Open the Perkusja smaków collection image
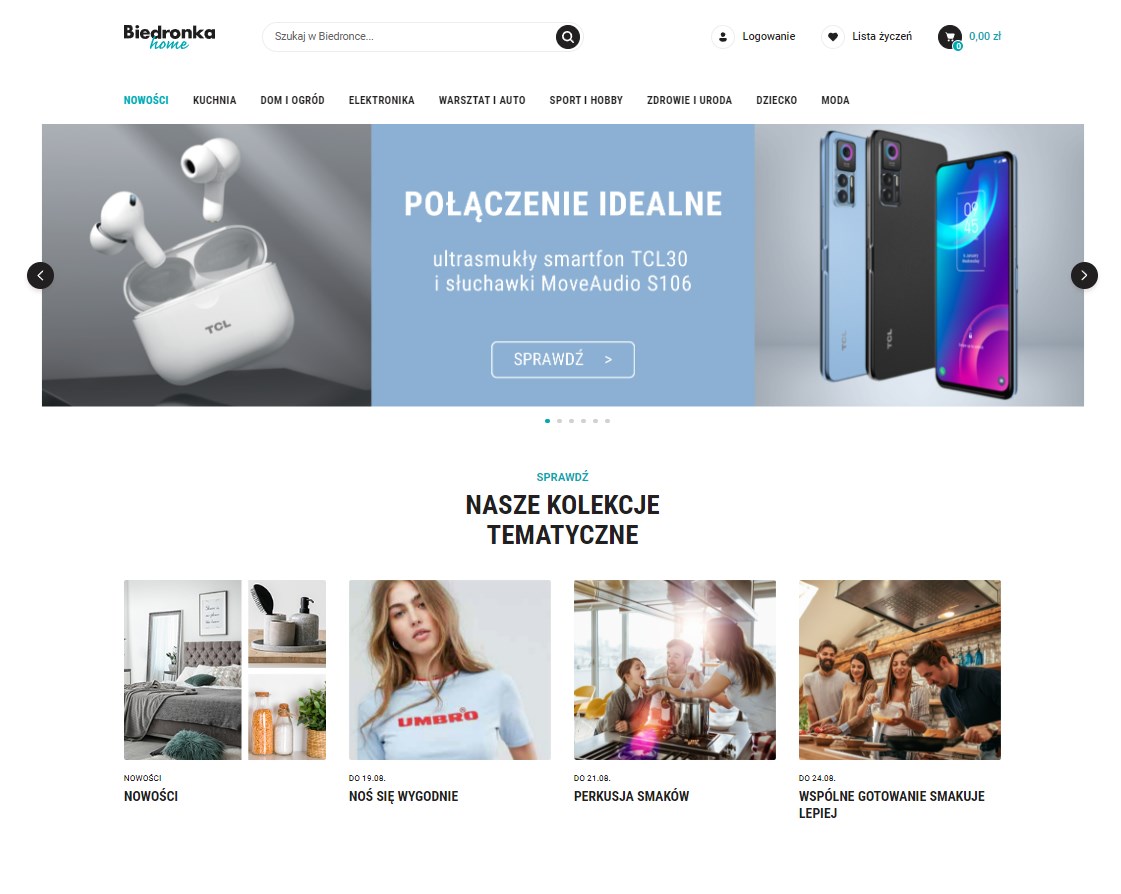The height and width of the screenshot is (894, 1121). point(675,669)
